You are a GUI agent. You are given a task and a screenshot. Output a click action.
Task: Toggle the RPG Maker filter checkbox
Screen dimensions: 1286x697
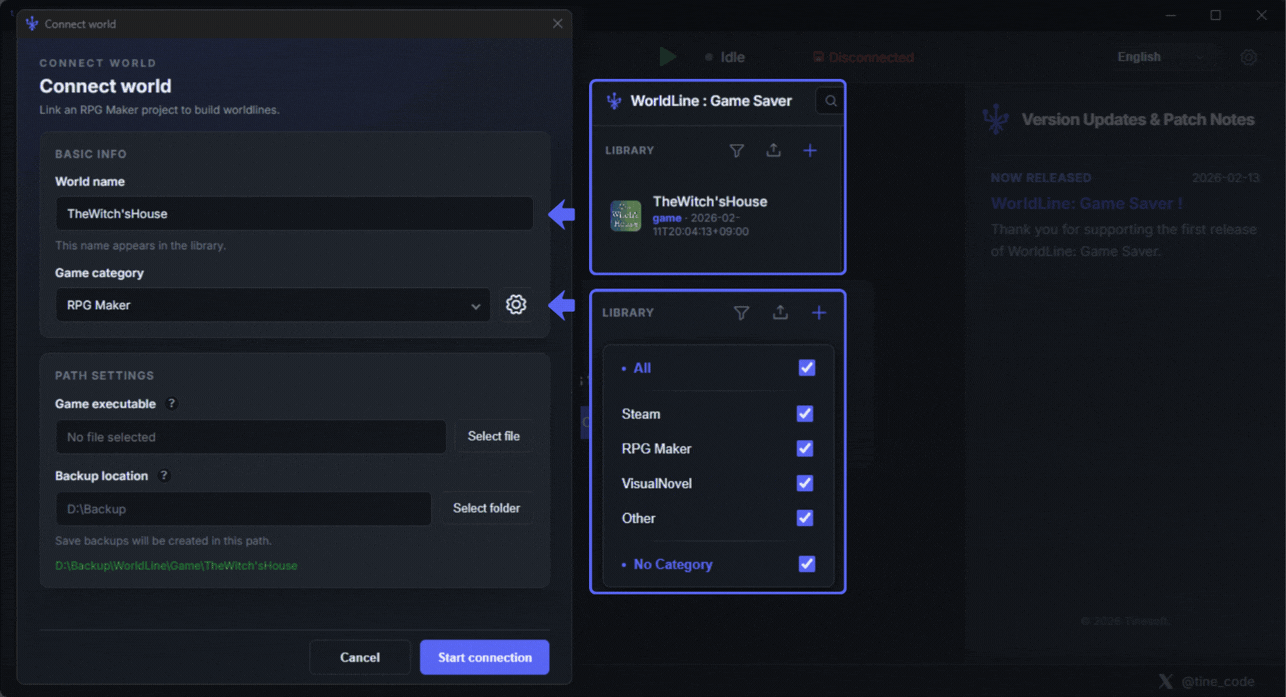coord(805,449)
